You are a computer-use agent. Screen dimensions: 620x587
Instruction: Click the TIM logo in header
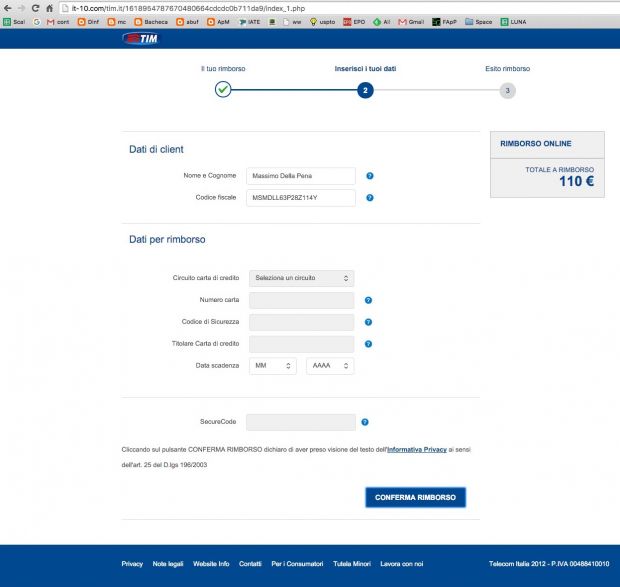point(141,39)
